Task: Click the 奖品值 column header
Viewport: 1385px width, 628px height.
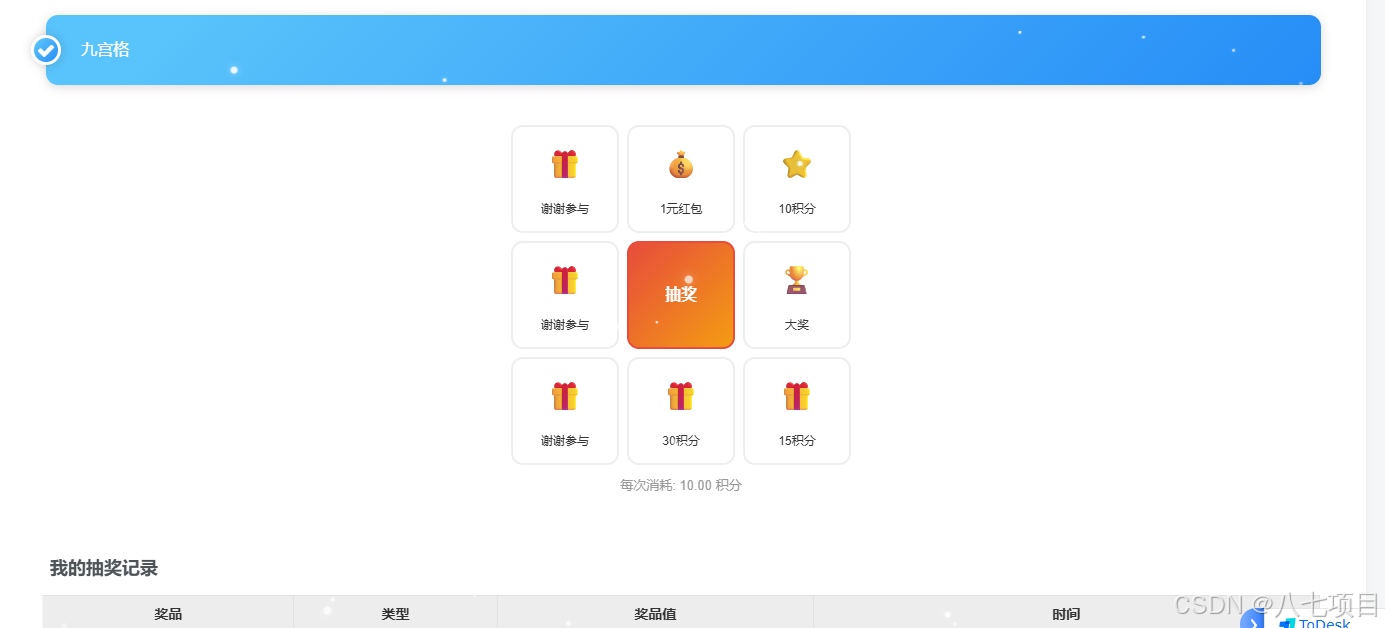Action: (x=655, y=614)
